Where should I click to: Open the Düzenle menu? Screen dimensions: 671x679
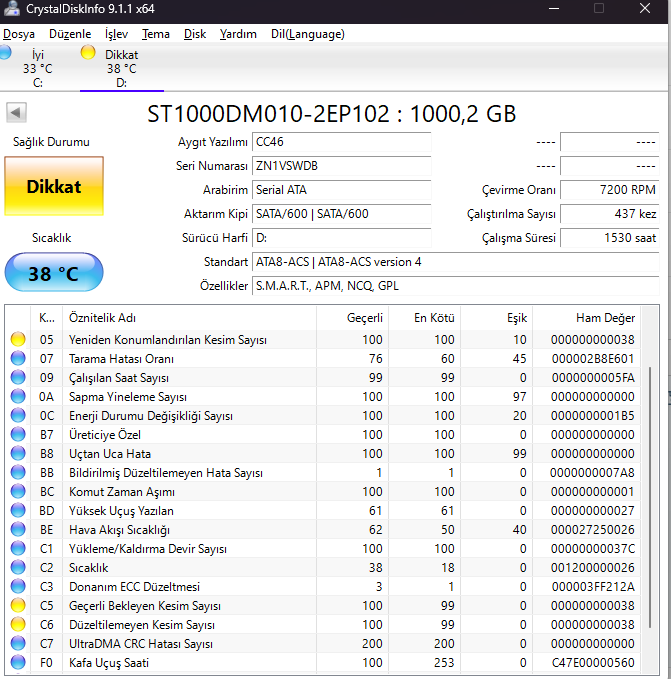[70, 34]
